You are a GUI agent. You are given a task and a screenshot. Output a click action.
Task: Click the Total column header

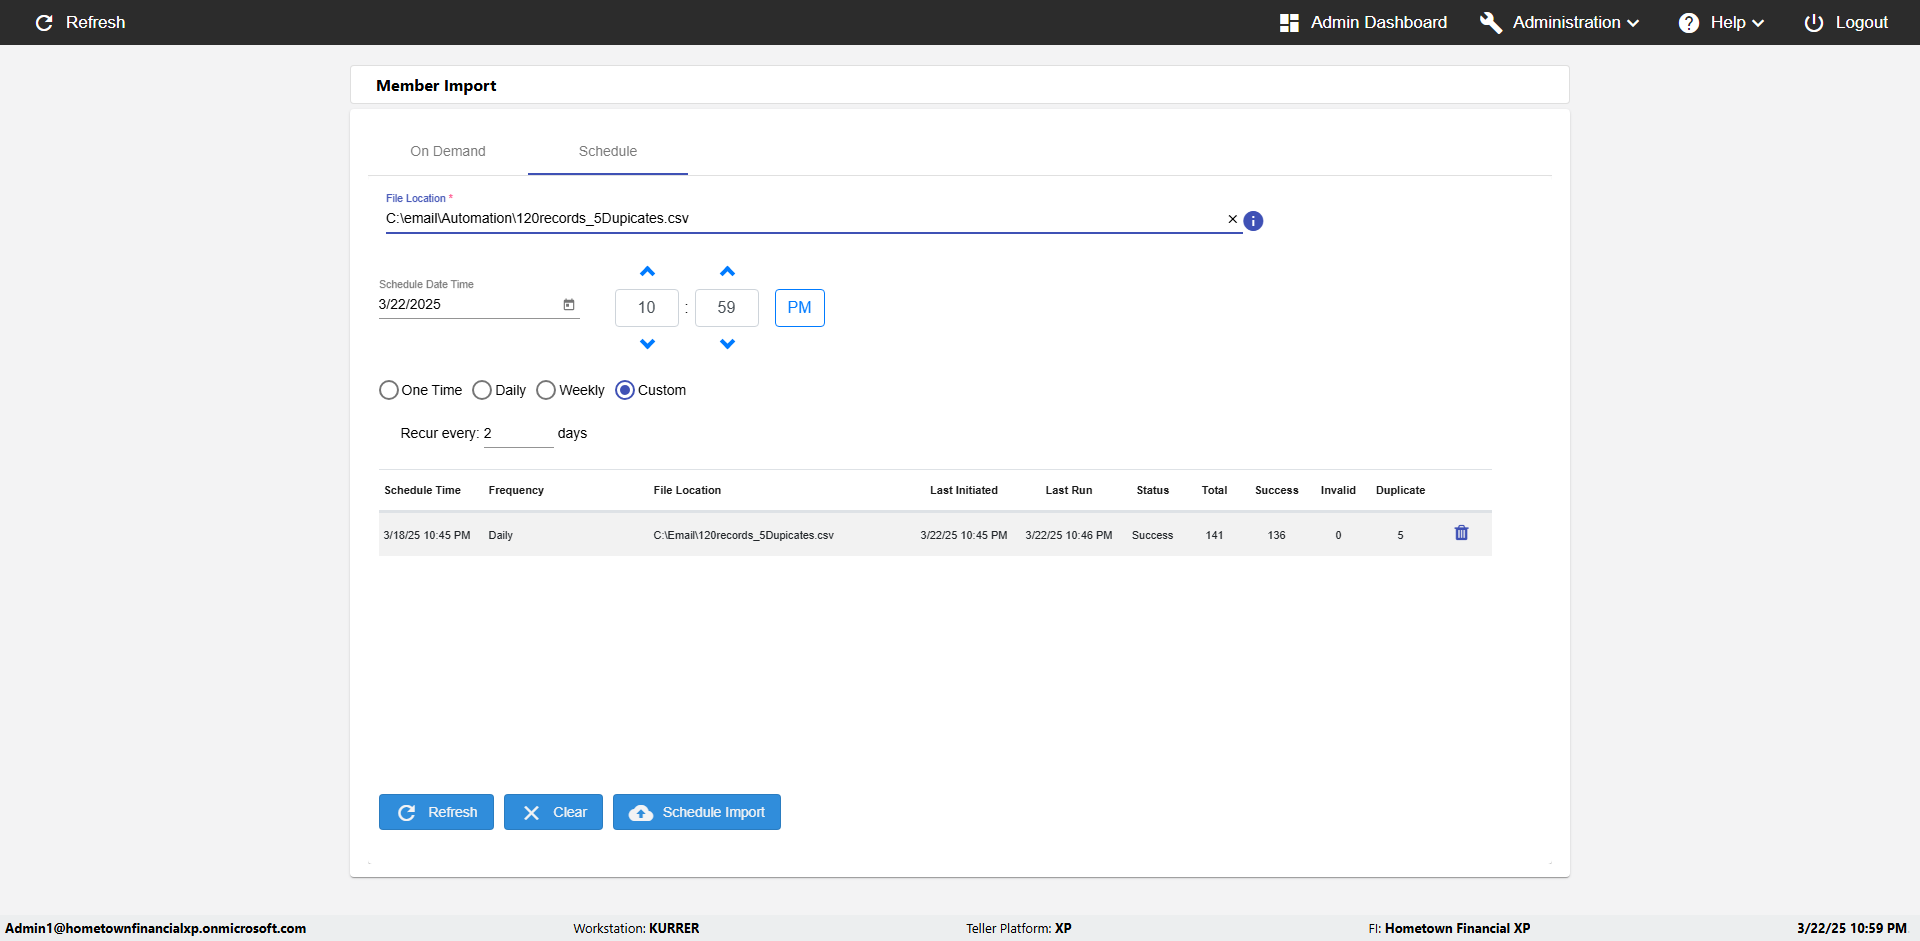pyautogui.click(x=1214, y=490)
